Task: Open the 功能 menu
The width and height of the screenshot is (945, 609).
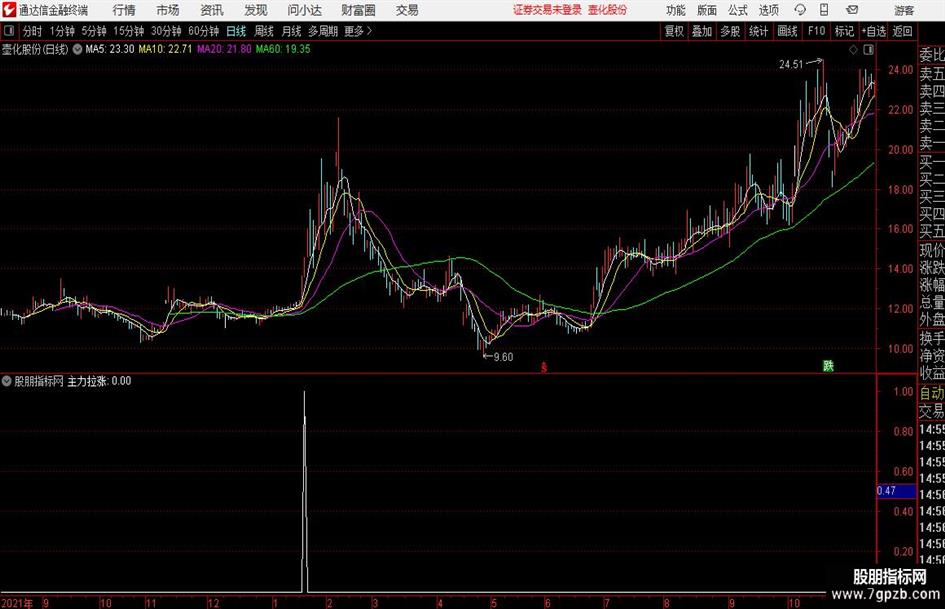Action: (676, 10)
